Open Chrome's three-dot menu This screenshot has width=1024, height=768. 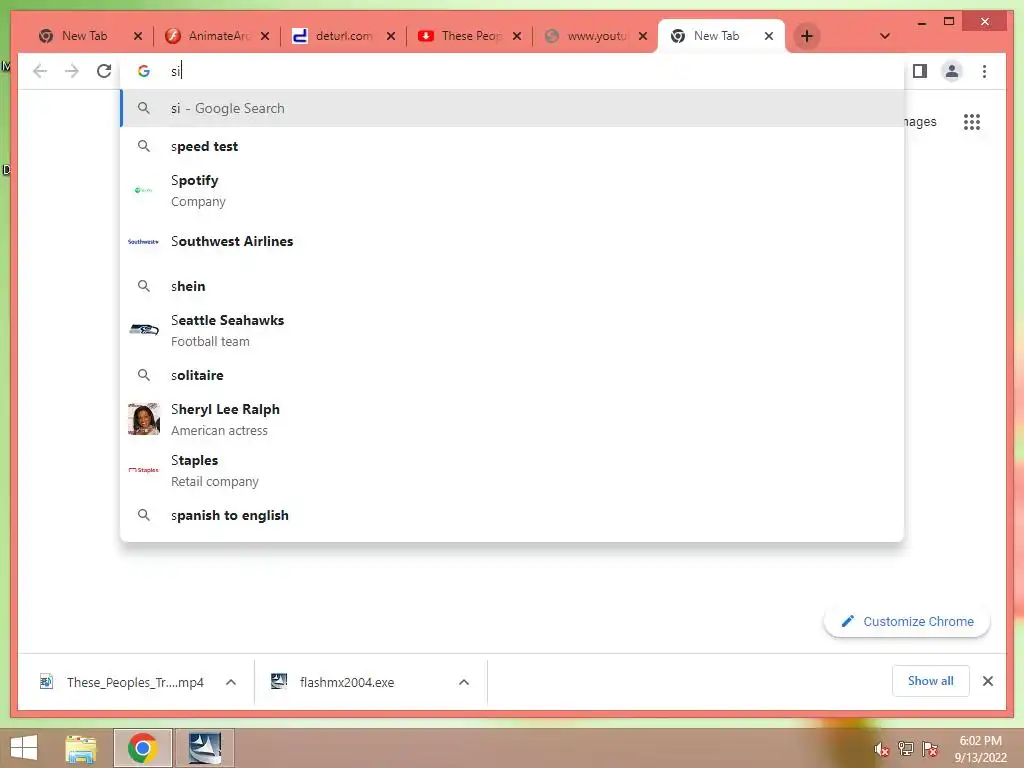click(x=984, y=71)
